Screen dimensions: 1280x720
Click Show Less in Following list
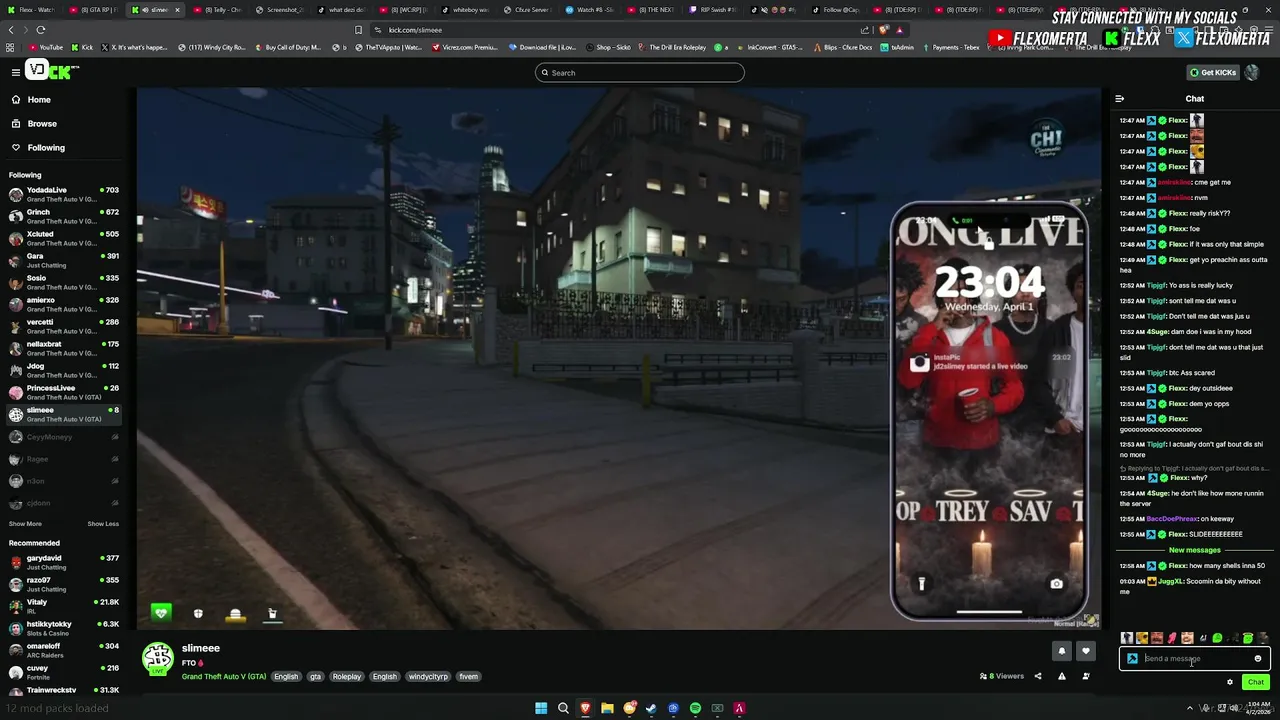tap(103, 524)
